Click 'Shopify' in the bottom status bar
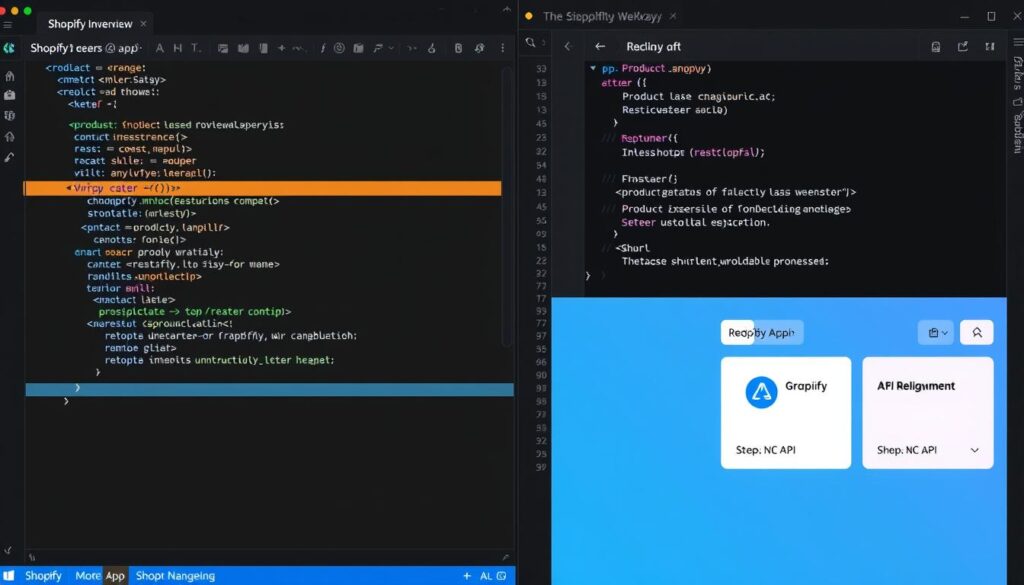The image size is (1024, 585). pyautogui.click(x=43, y=576)
